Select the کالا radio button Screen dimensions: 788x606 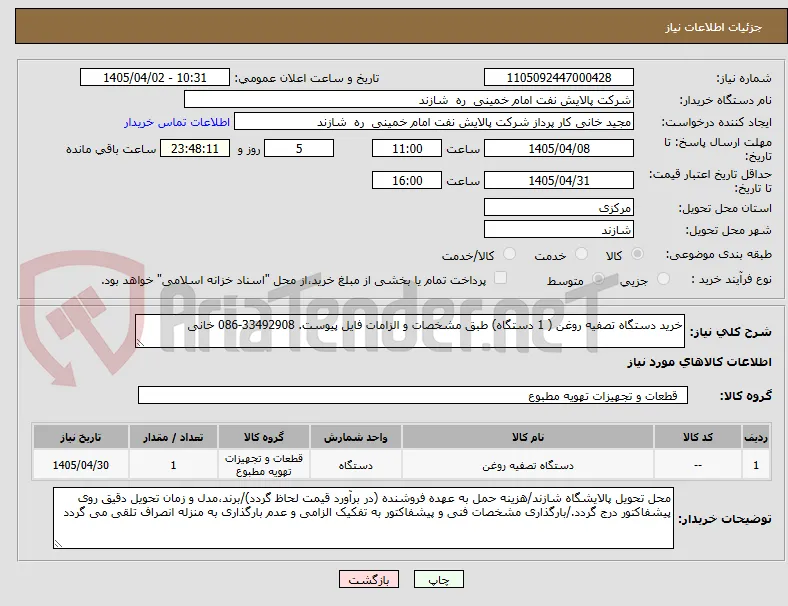pos(637,254)
